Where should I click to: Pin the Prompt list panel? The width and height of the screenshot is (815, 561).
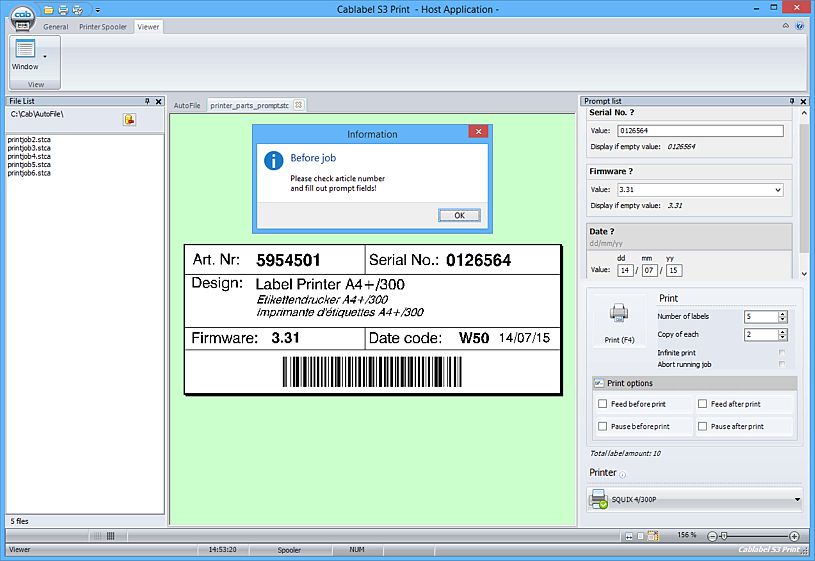(792, 101)
